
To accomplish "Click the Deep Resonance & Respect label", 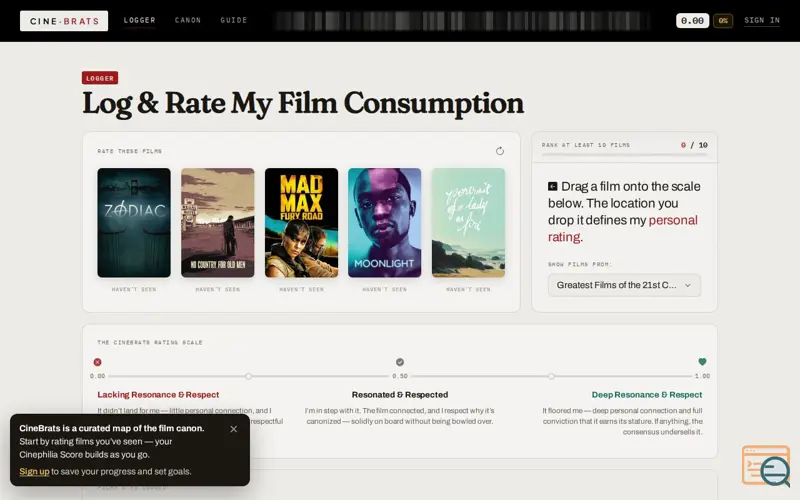I will pyautogui.click(x=647, y=395).
